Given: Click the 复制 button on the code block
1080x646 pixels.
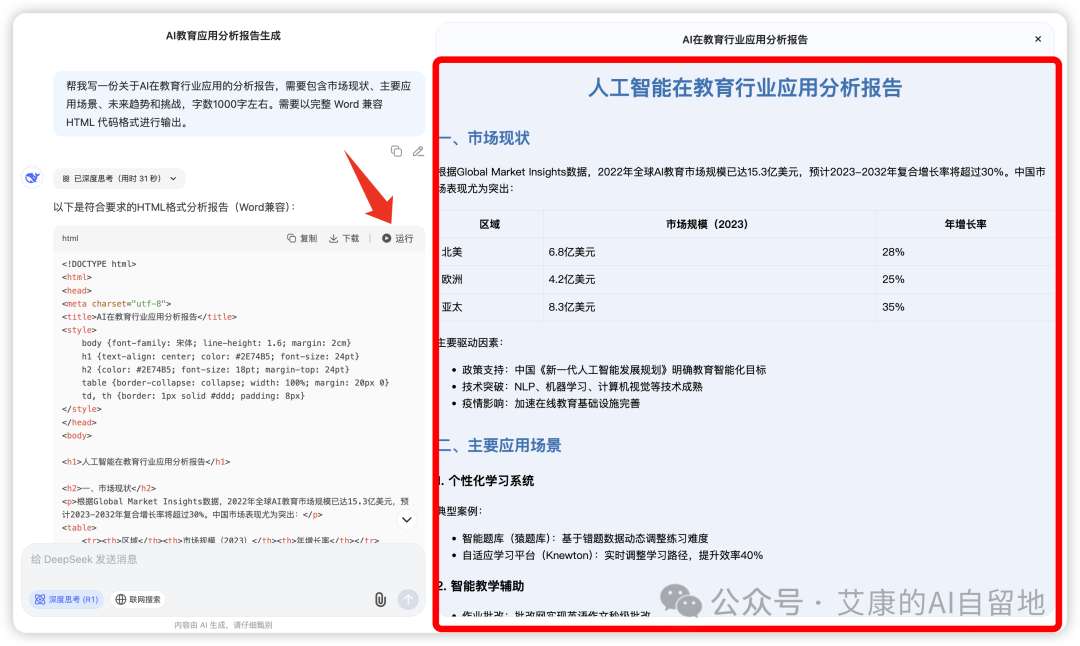Looking at the screenshot, I should coord(302,238).
